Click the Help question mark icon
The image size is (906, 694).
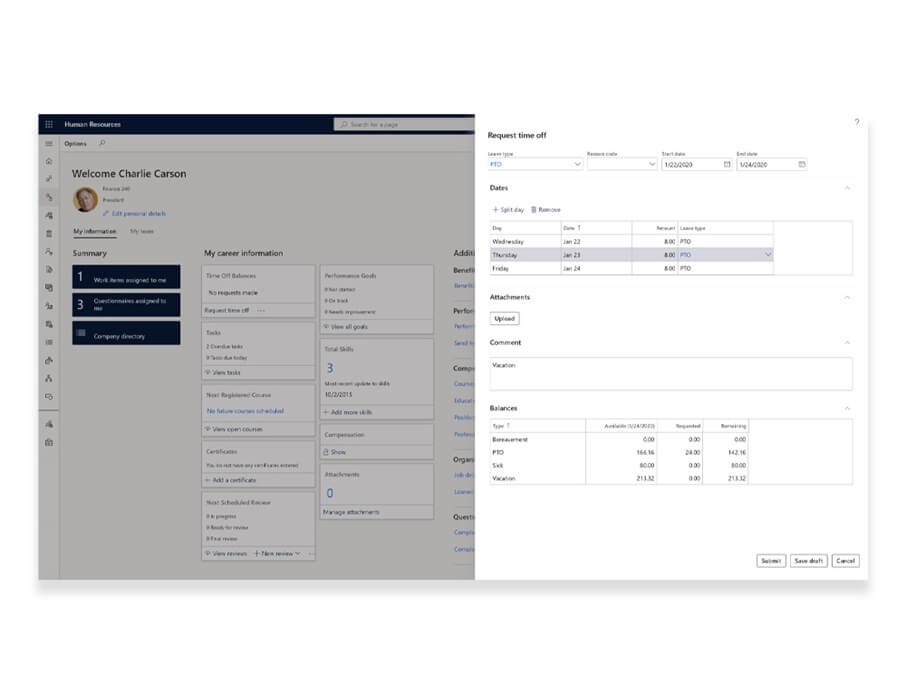pyautogui.click(x=857, y=122)
